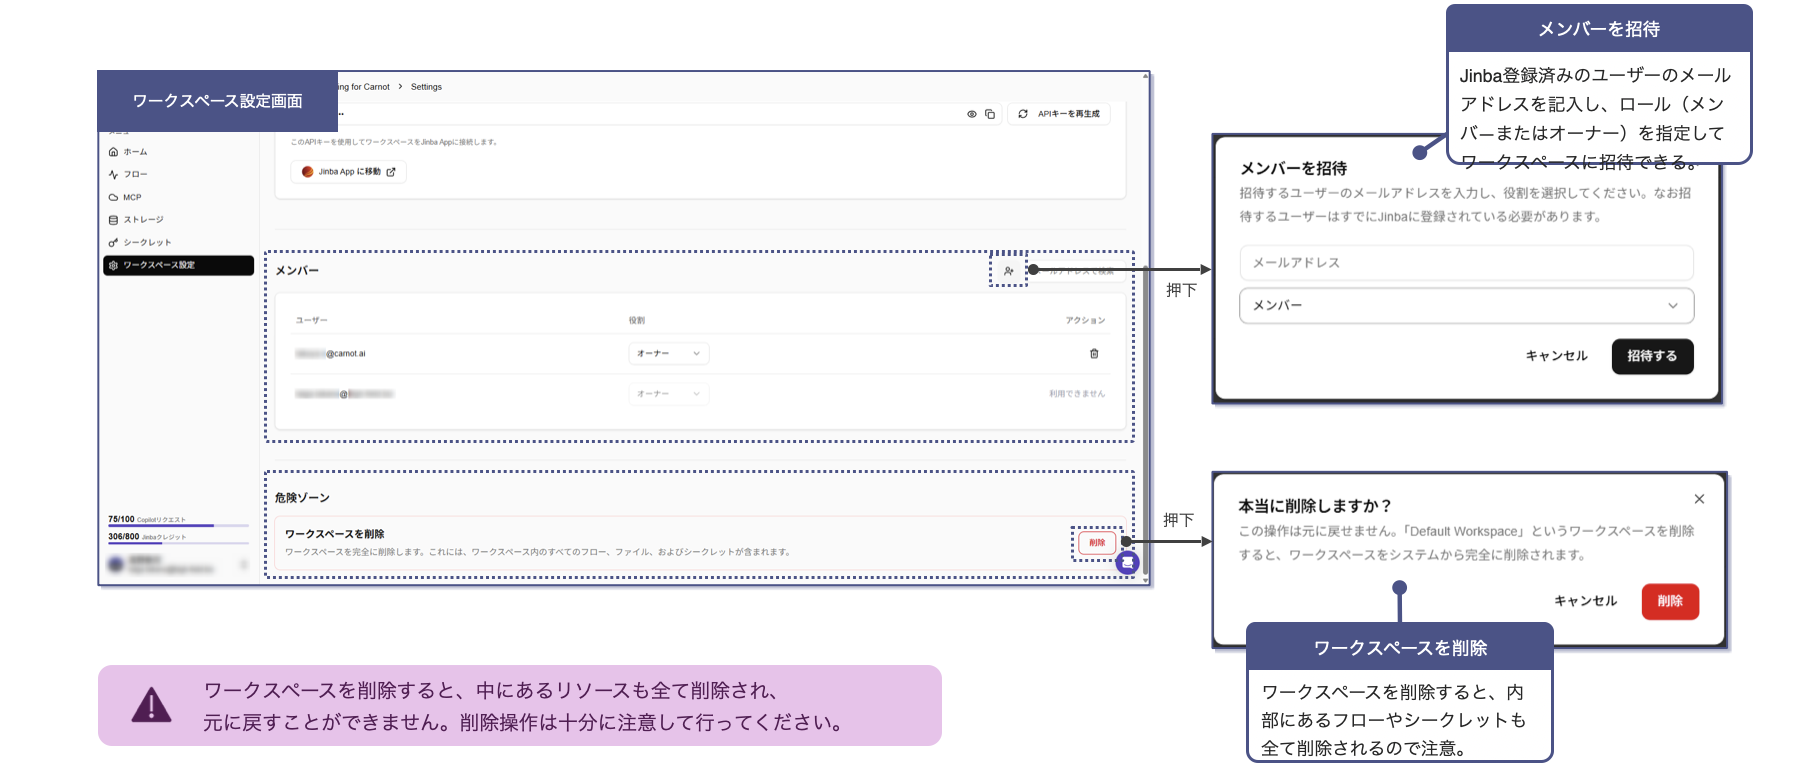Reveal the API key with the eye icon

tap(971, 114)
